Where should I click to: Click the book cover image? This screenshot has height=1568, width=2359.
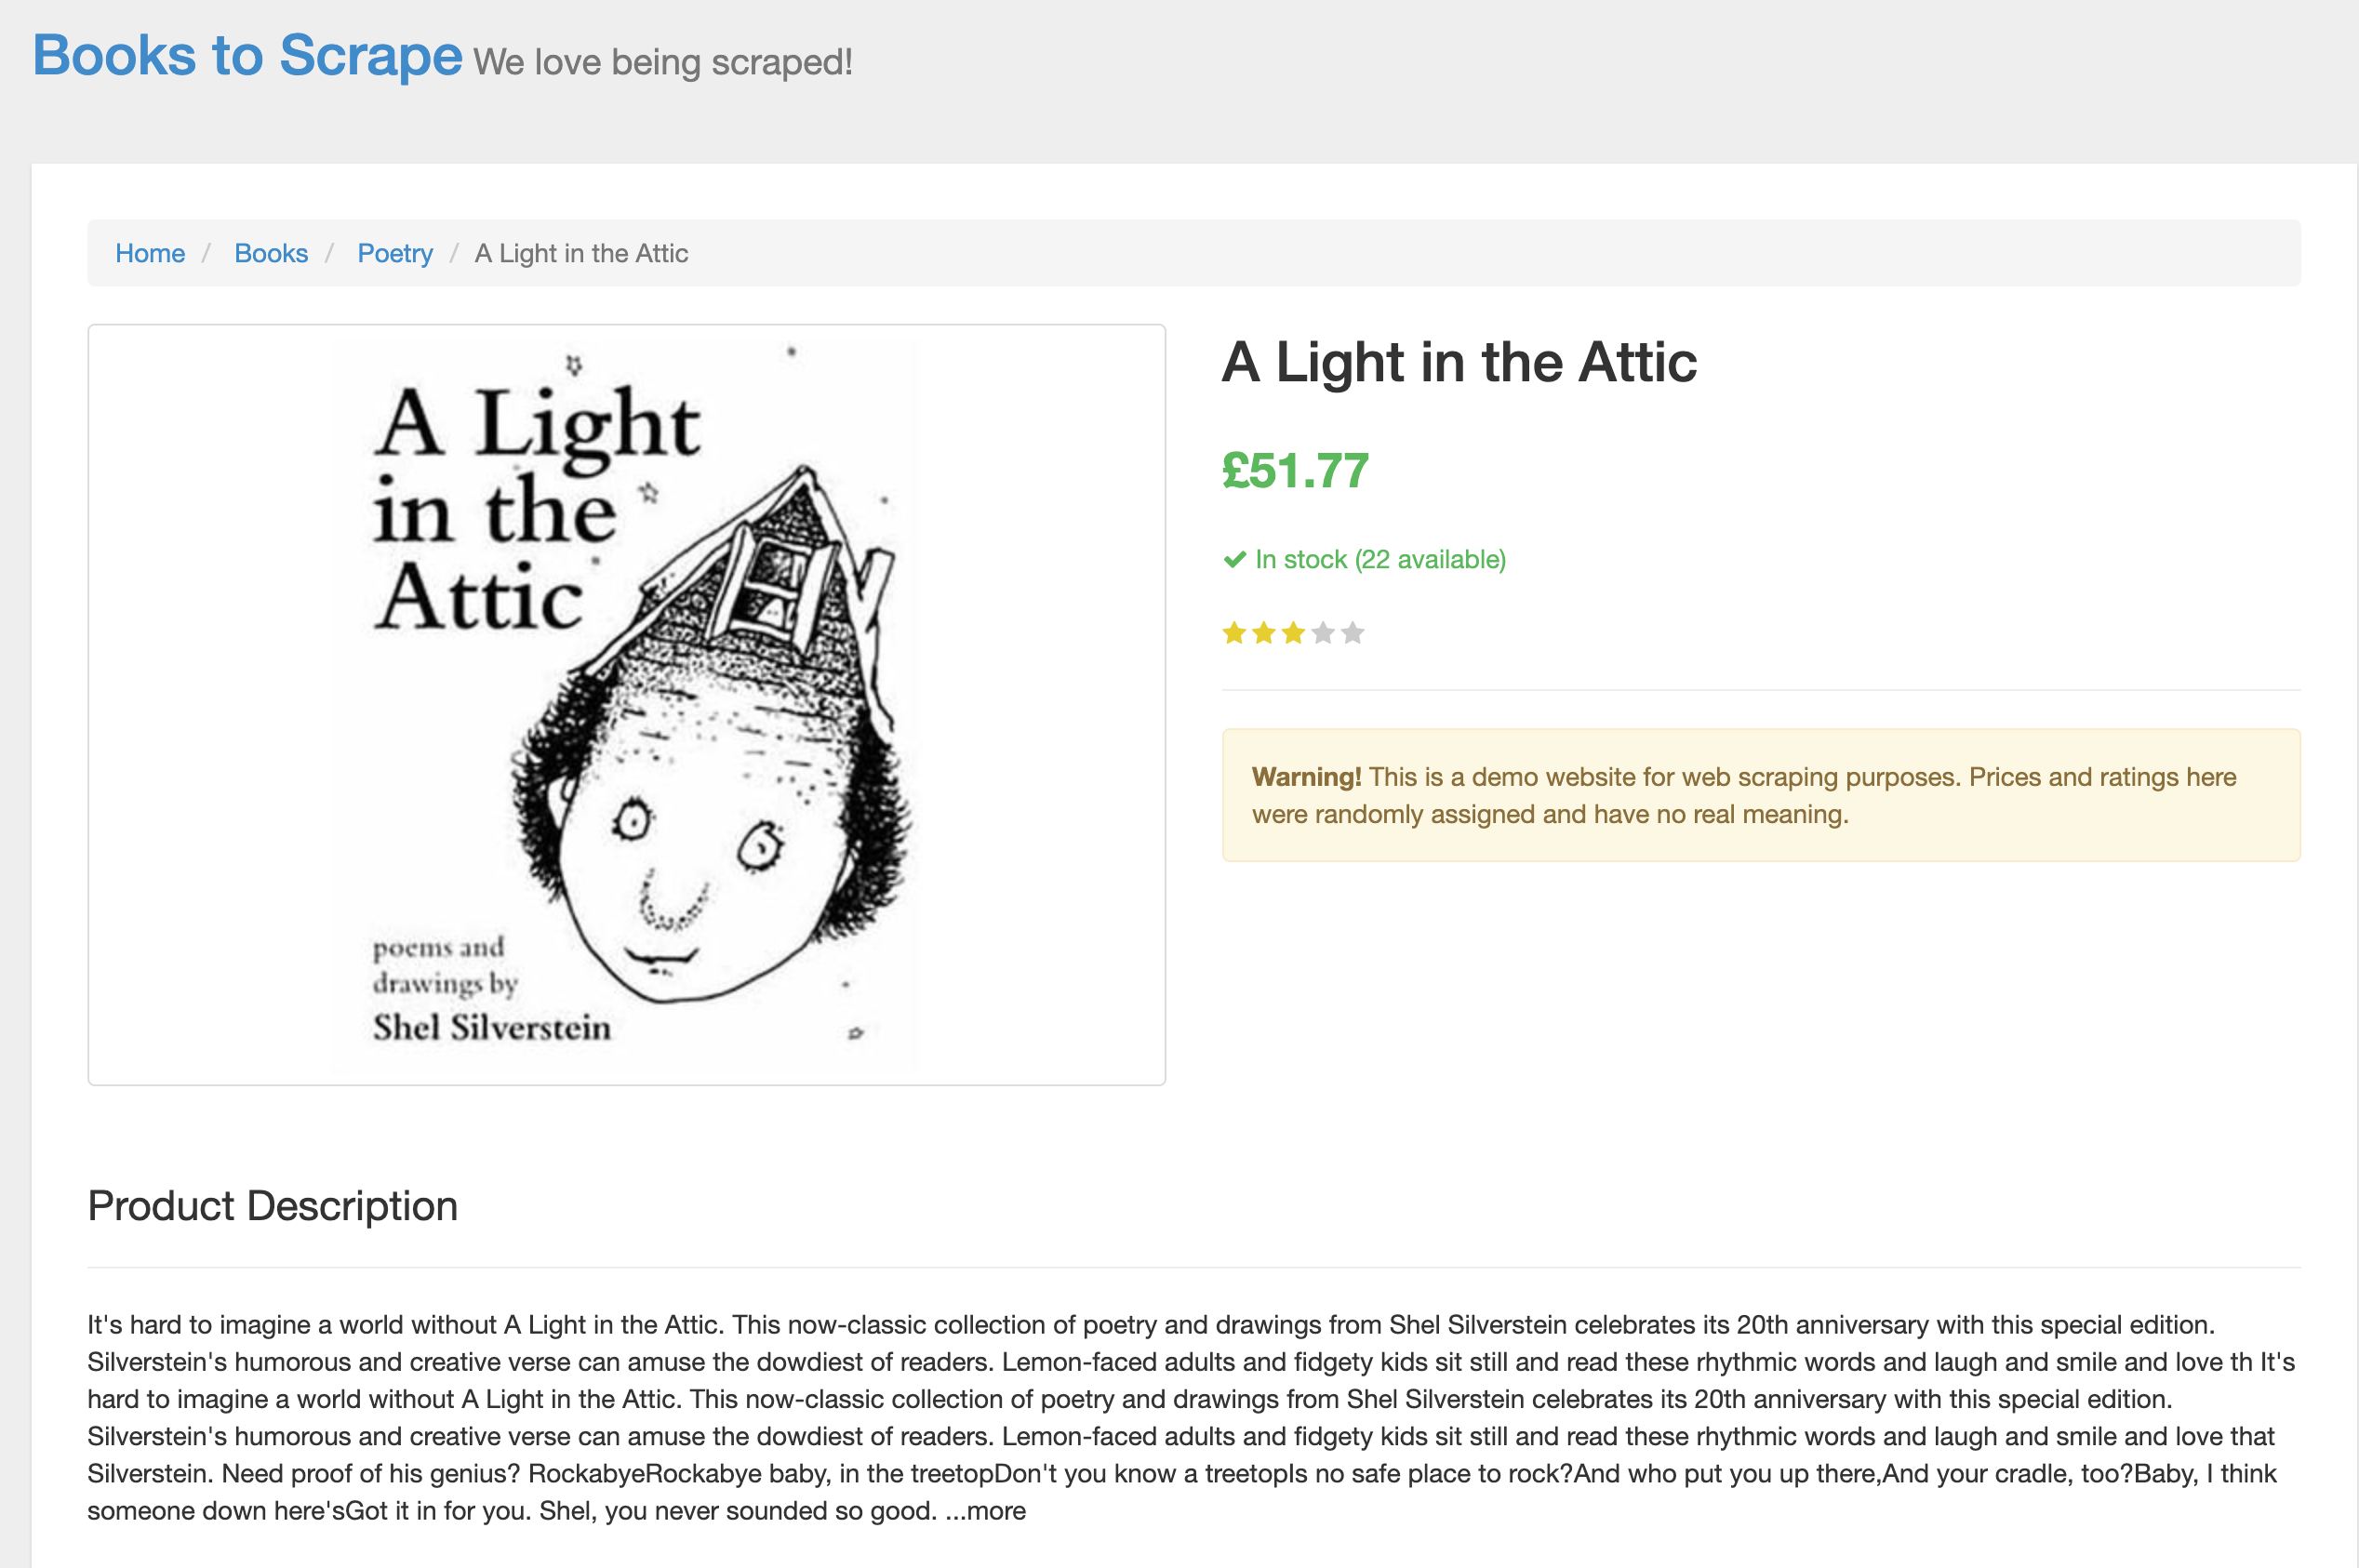[626, 704]
